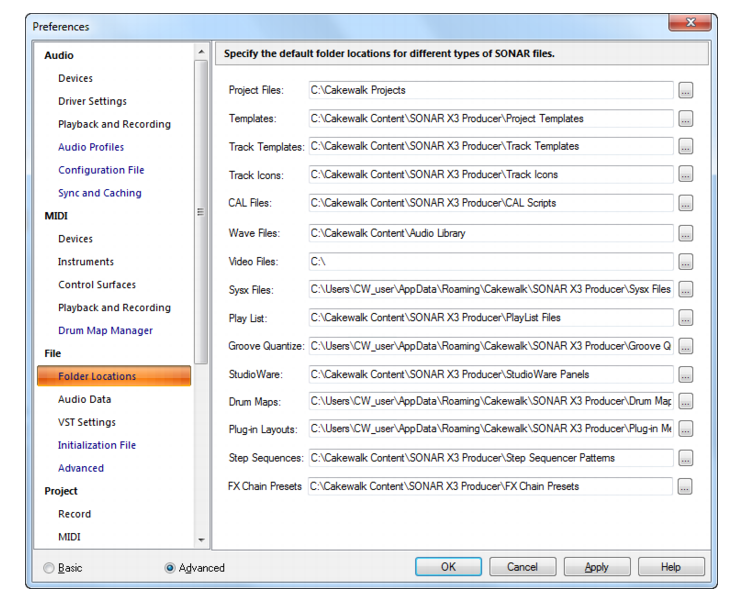Click the OK button
Image resolution: width=730 pixels, height=606 pixels.
pyautogui.click(x=448, y=567)
